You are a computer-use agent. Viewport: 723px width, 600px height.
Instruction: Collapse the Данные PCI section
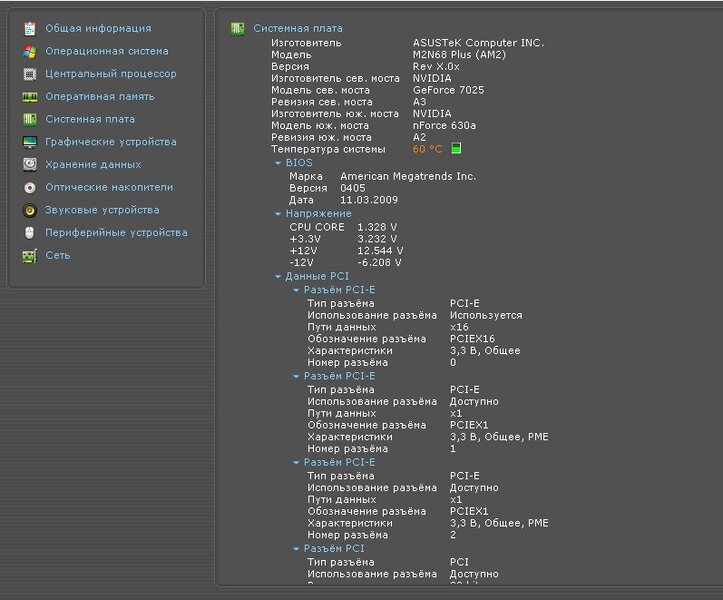[x=278, y=276]
